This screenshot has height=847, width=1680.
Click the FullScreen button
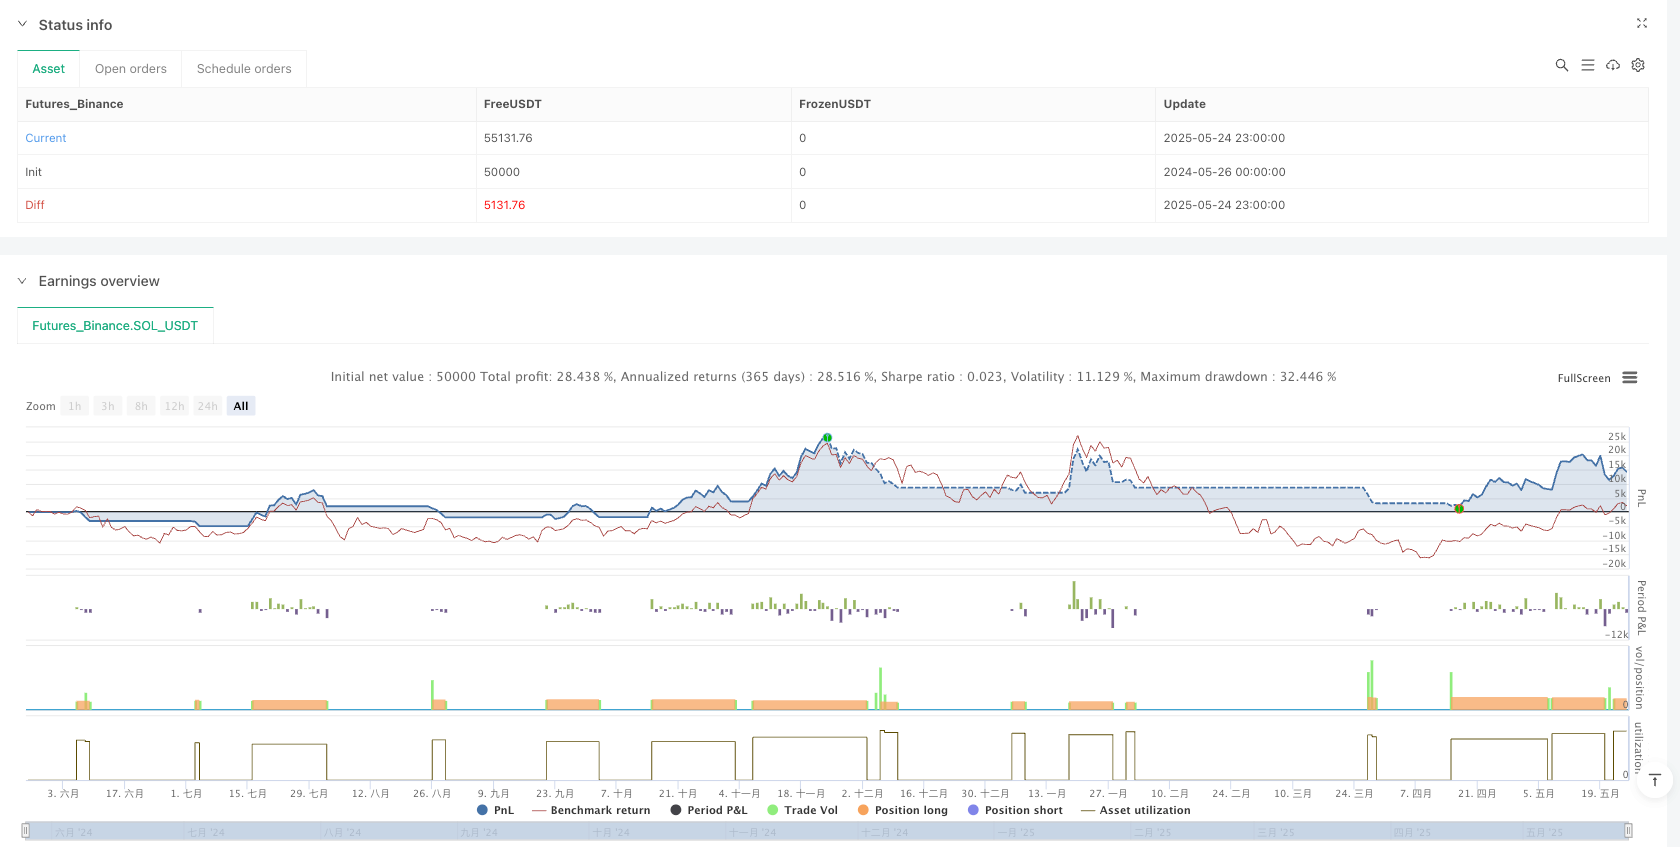pyautogui.click(x=1583, y=378)
